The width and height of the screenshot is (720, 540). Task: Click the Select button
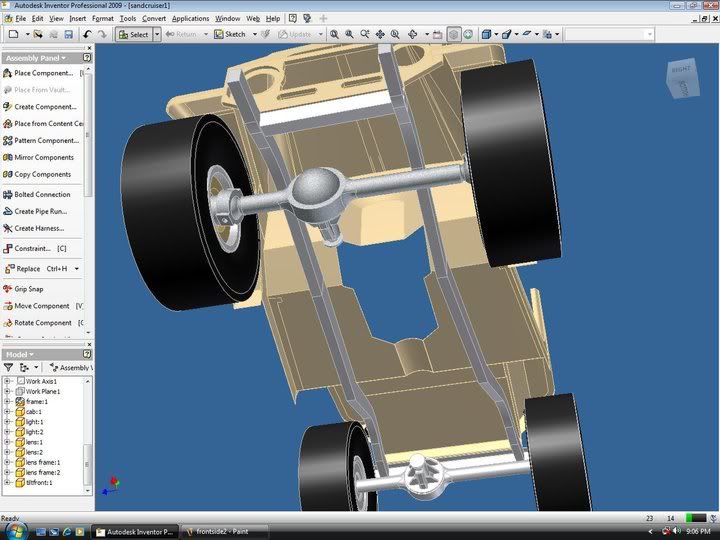point(134,34)
